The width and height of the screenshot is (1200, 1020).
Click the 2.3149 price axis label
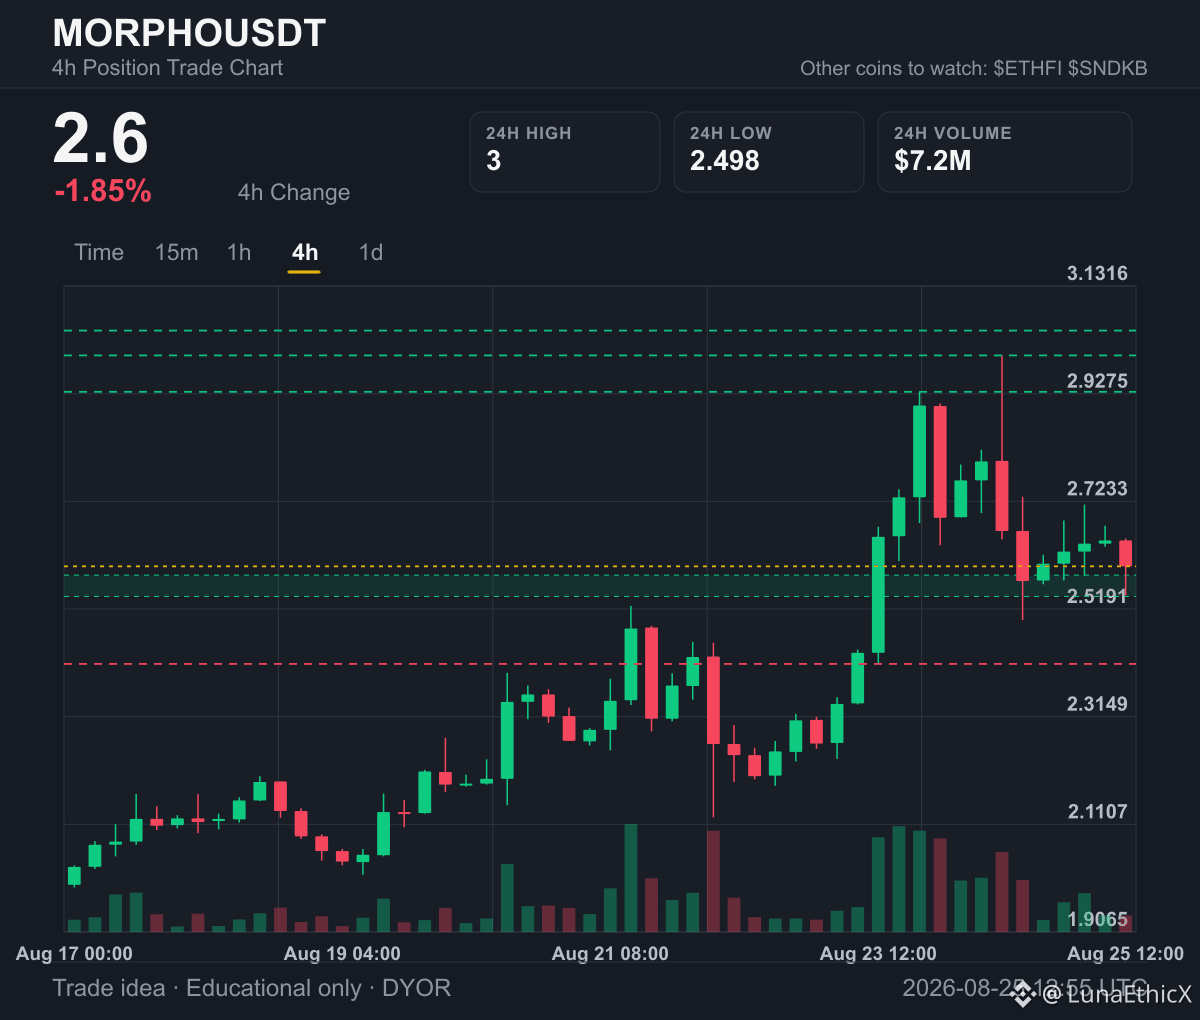1097,704
